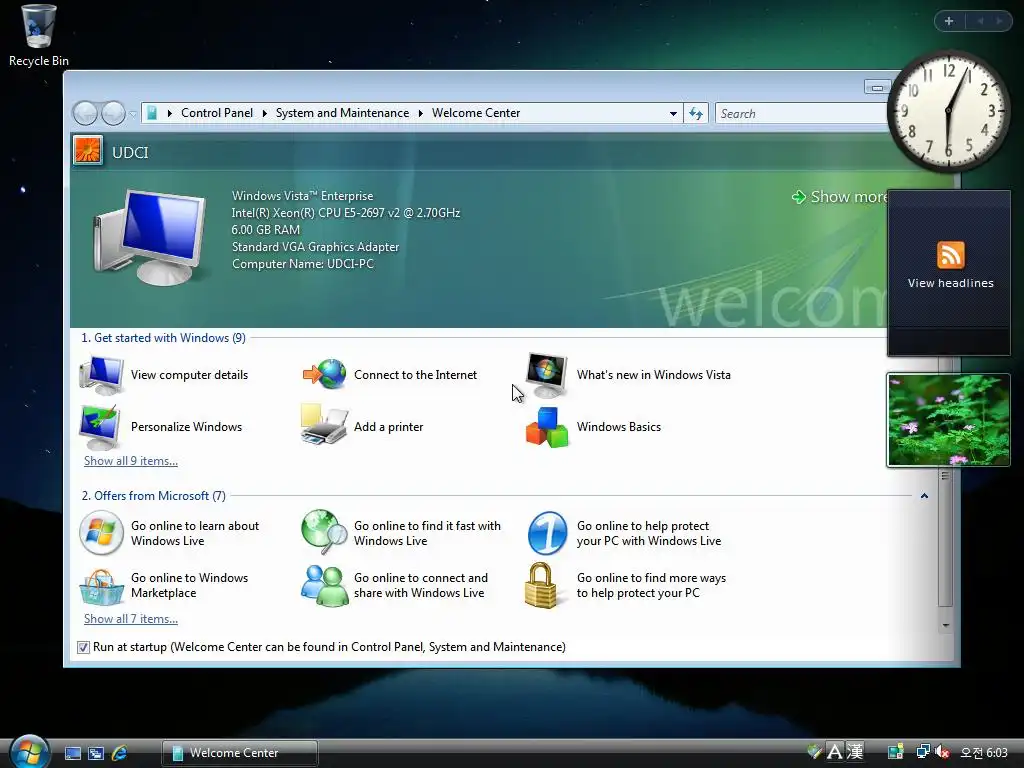
Task: Click the Show more details link
Action: point(840,197)
